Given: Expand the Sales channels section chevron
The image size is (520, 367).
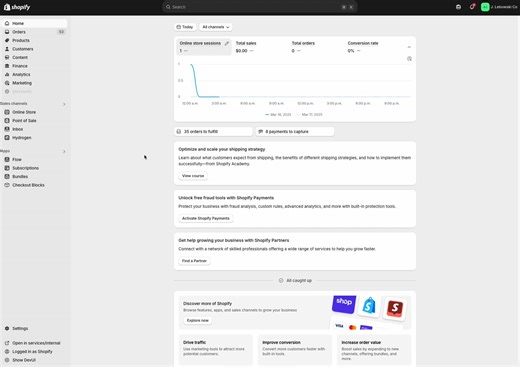Looking at the screenshot, I should click(64, 104).
